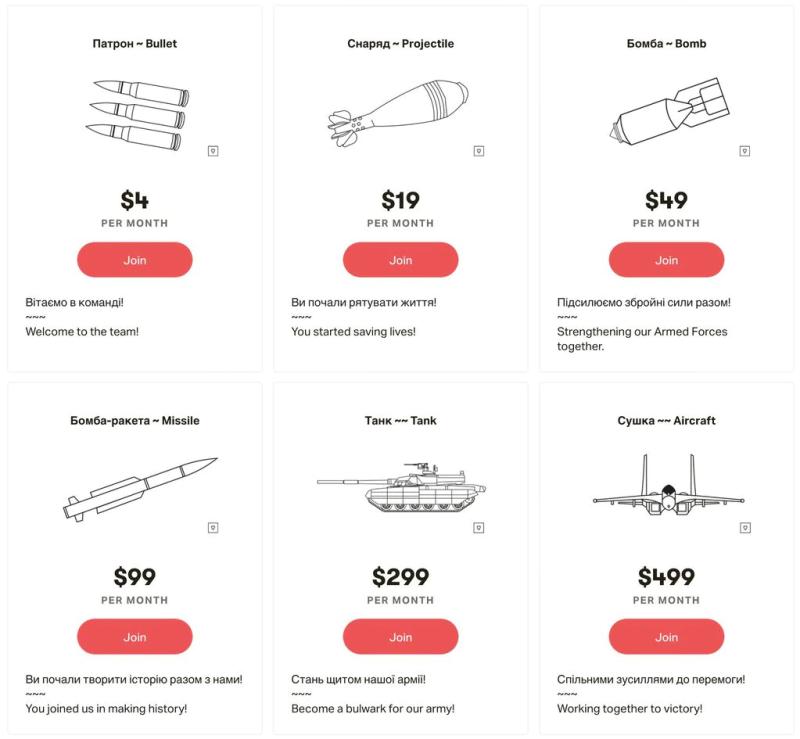Click the small badge icon on the Projectile card

coord(479,151)
